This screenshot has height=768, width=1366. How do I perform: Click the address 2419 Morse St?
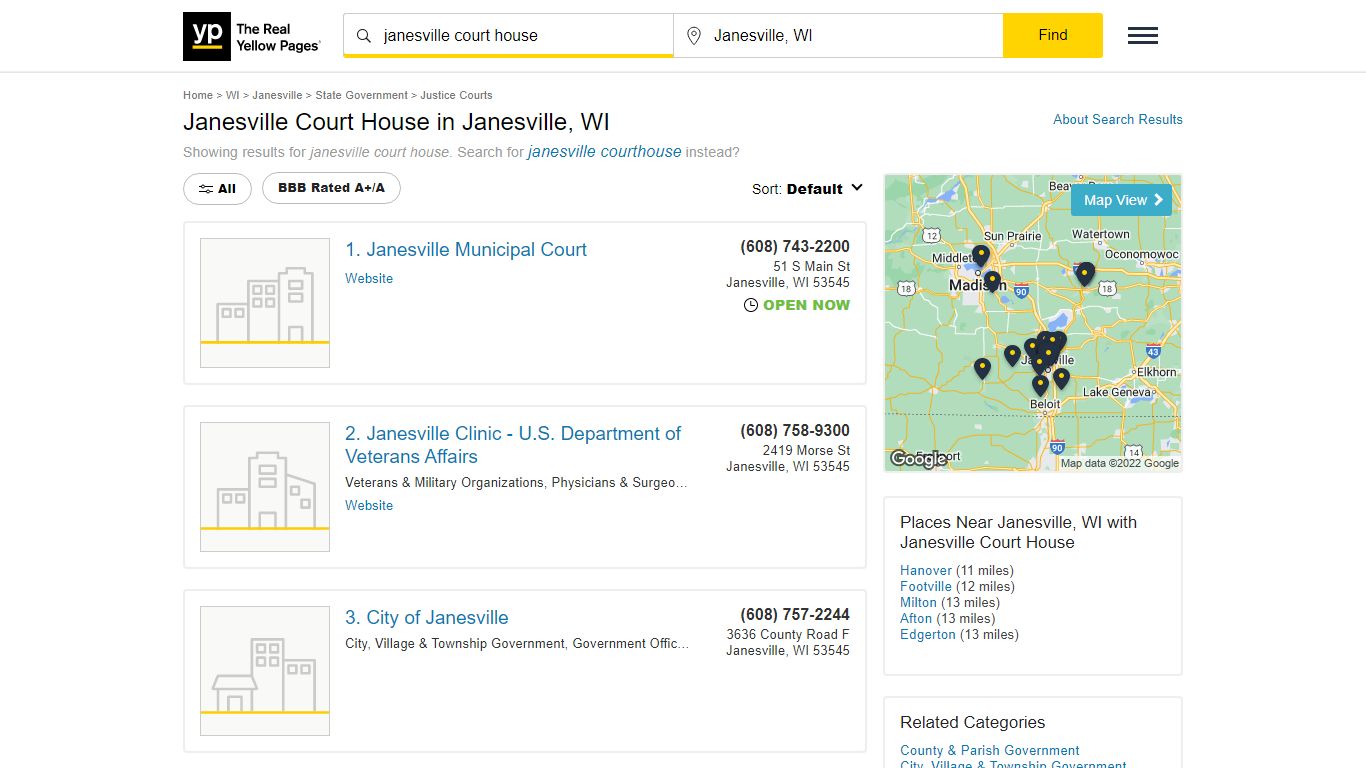[x=806, y=450]
